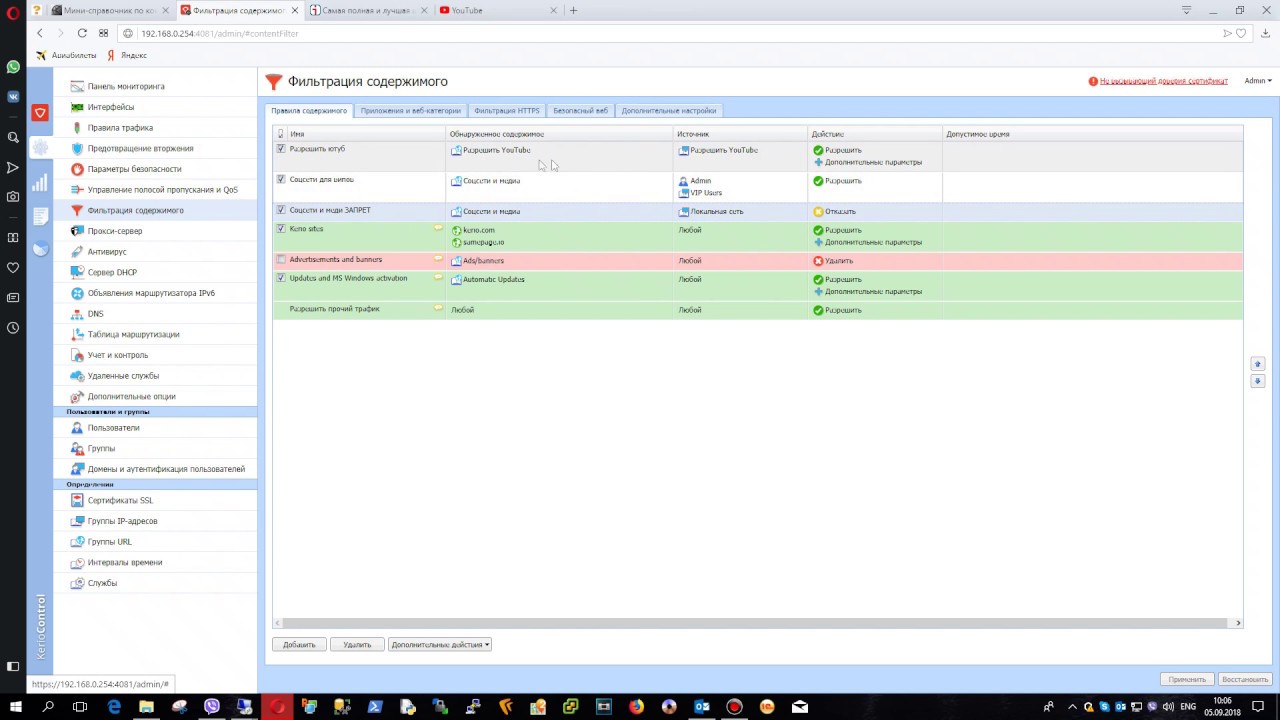Enable Advertisements and banners rule checkbox
The width and height of the screenshot is (1280, 720).
coord(281,259)
